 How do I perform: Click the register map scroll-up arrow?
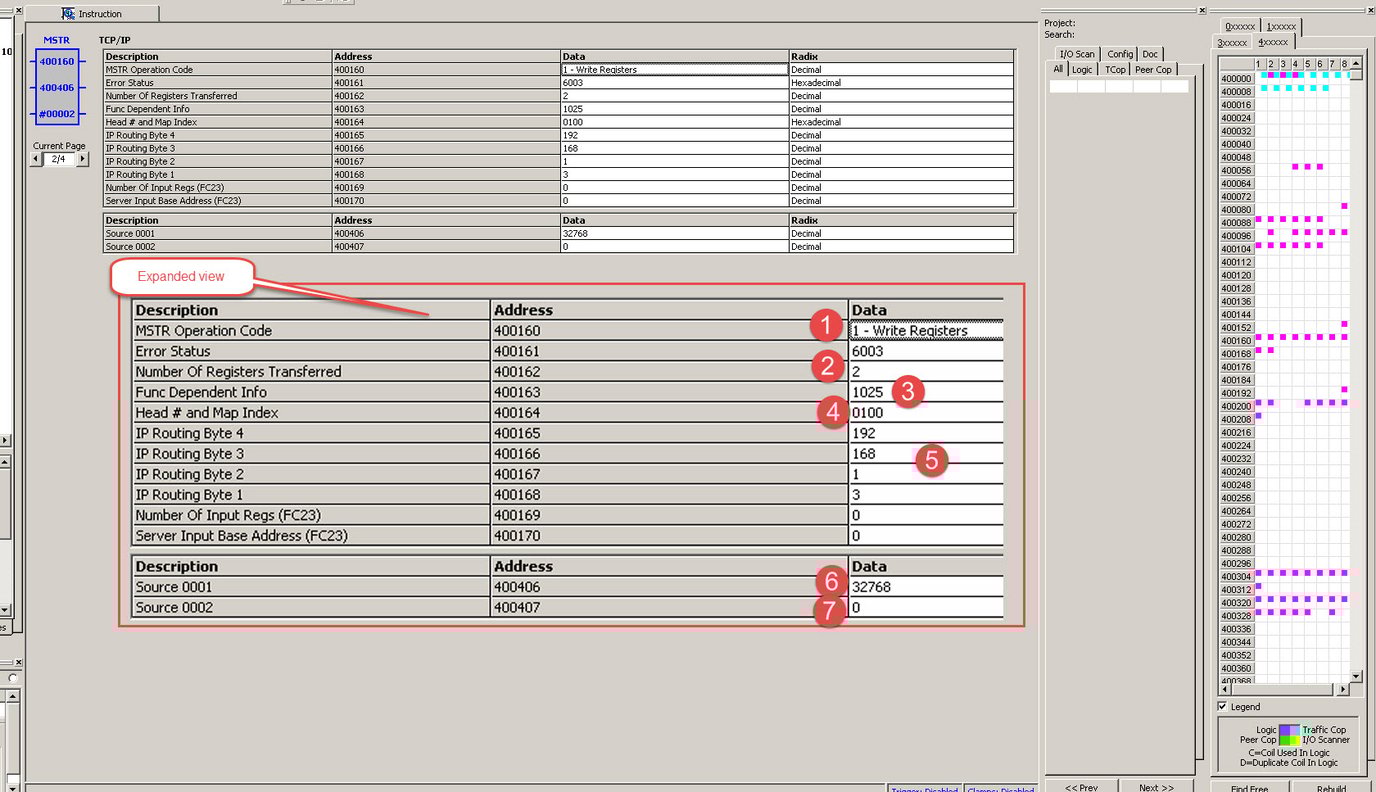pos(1356,64)
